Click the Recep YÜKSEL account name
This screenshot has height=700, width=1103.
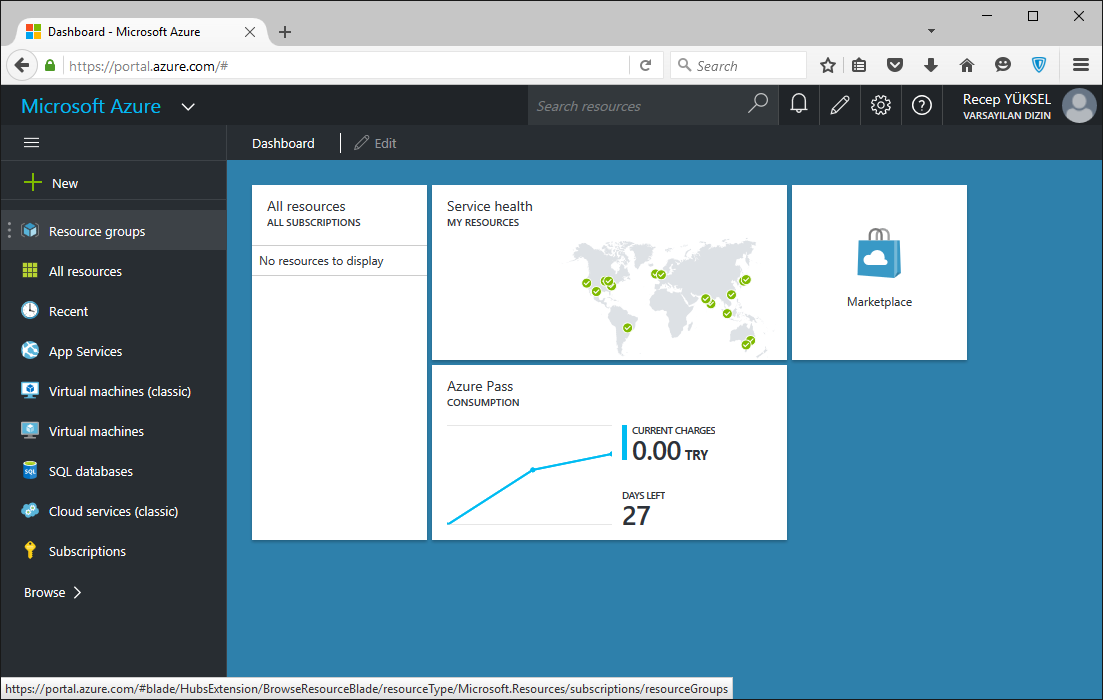tap(1007, 99)
